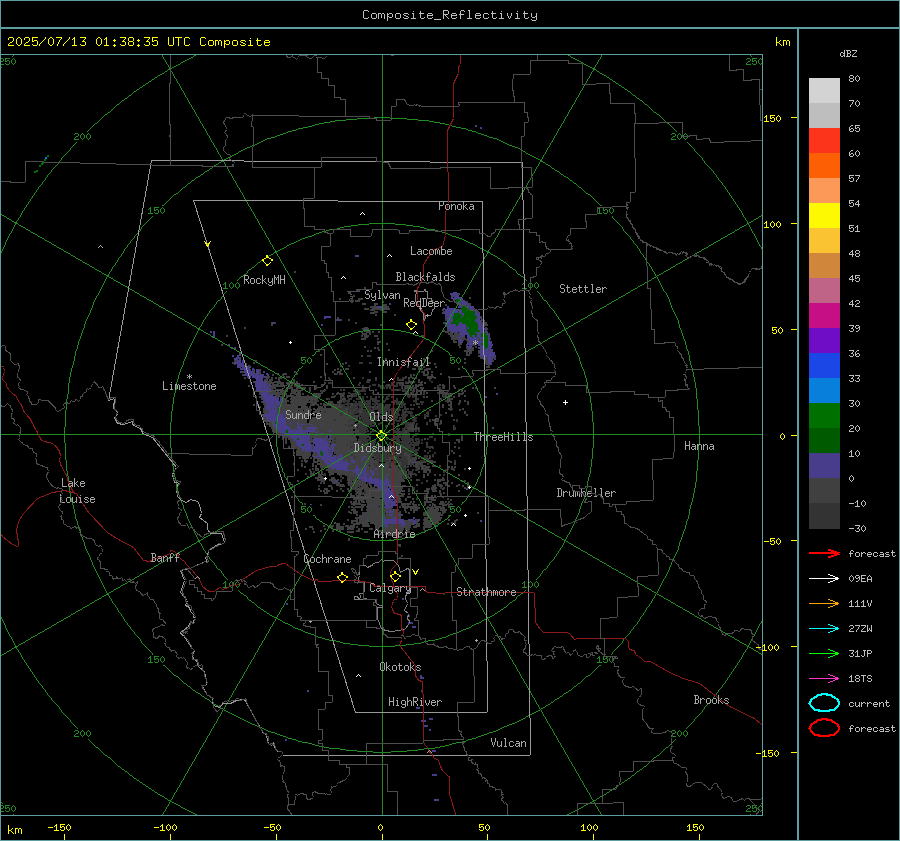Image resolution: width=900 pixels, height=841 pixels.
Task: Click the Blackfalds city label
Action: tap(425, 277)
